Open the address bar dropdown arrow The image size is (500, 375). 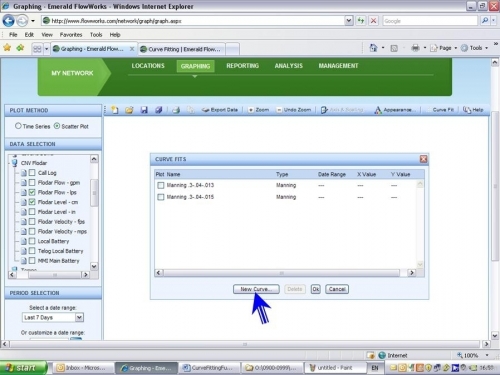348,21
